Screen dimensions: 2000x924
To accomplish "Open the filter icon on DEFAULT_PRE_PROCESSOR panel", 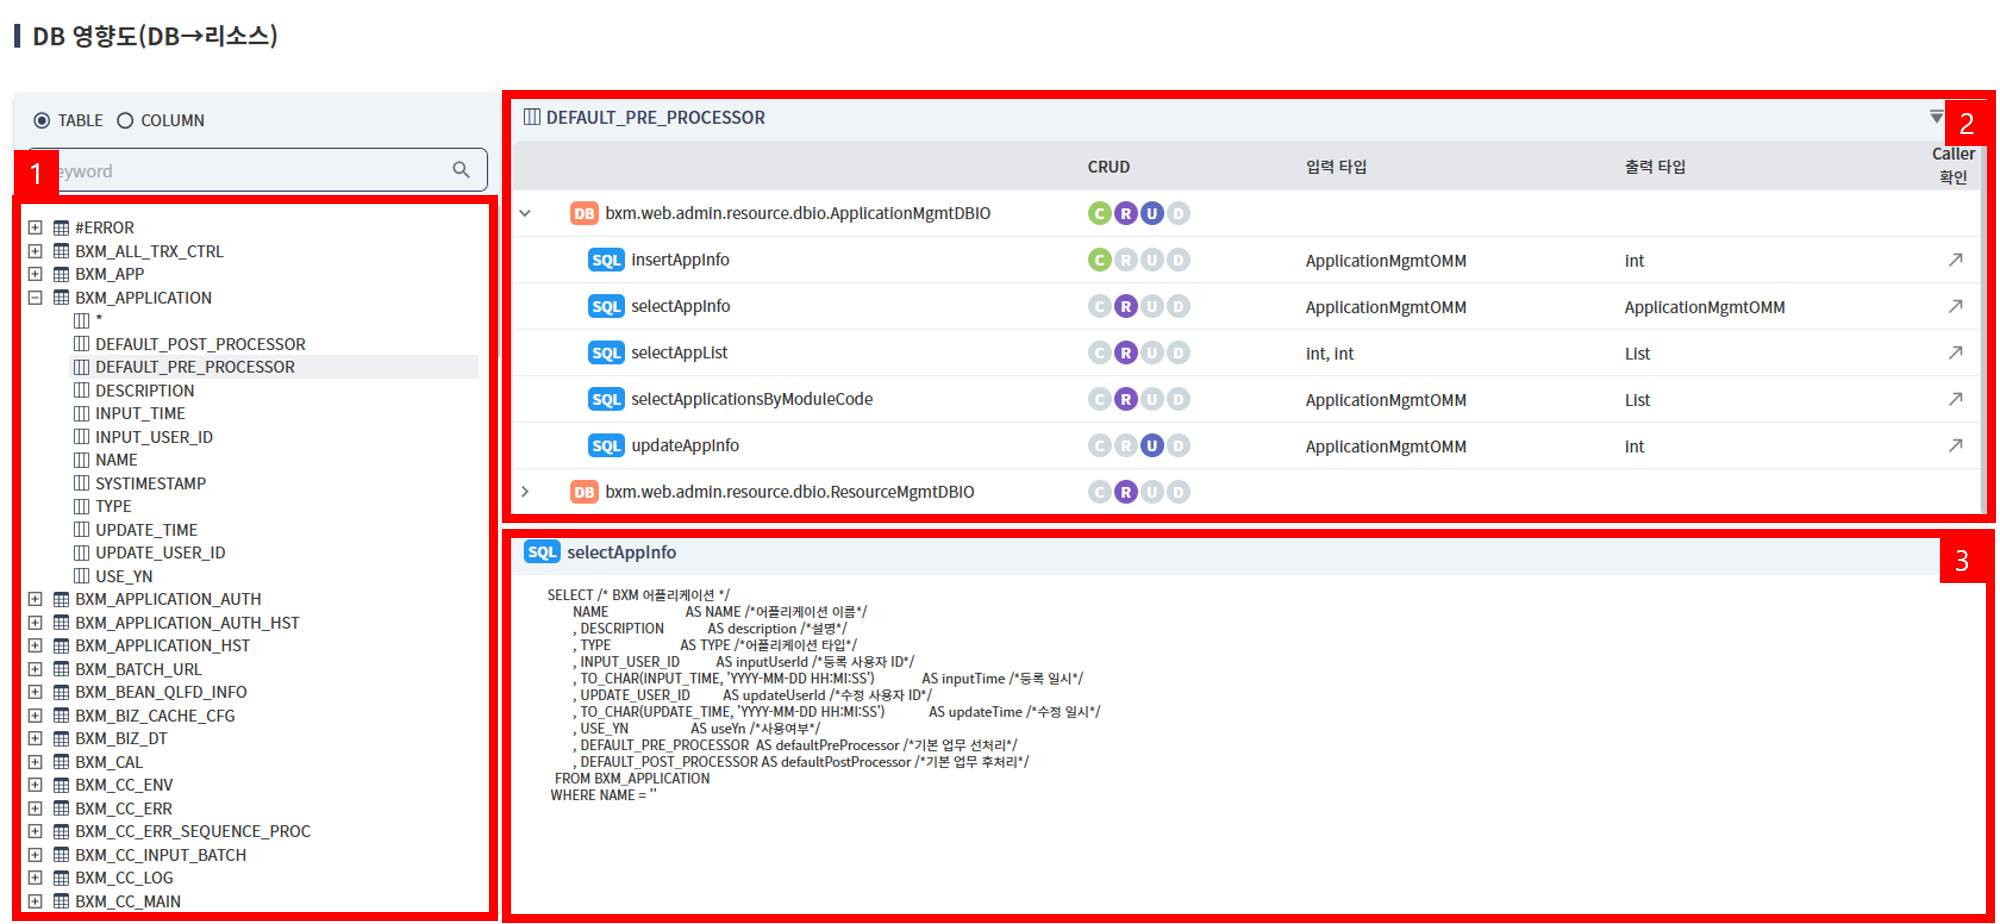I will 1937,115.
